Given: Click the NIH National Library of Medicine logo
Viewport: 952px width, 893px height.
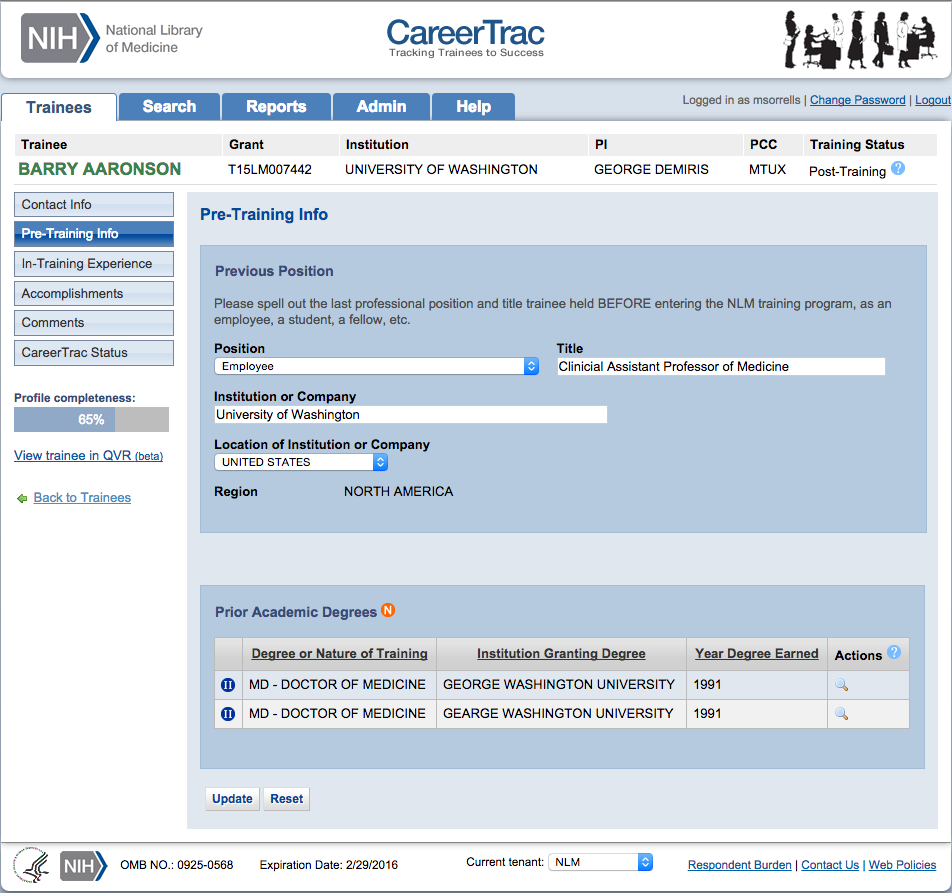Looking at the screenshot, I should pos(112,38).
